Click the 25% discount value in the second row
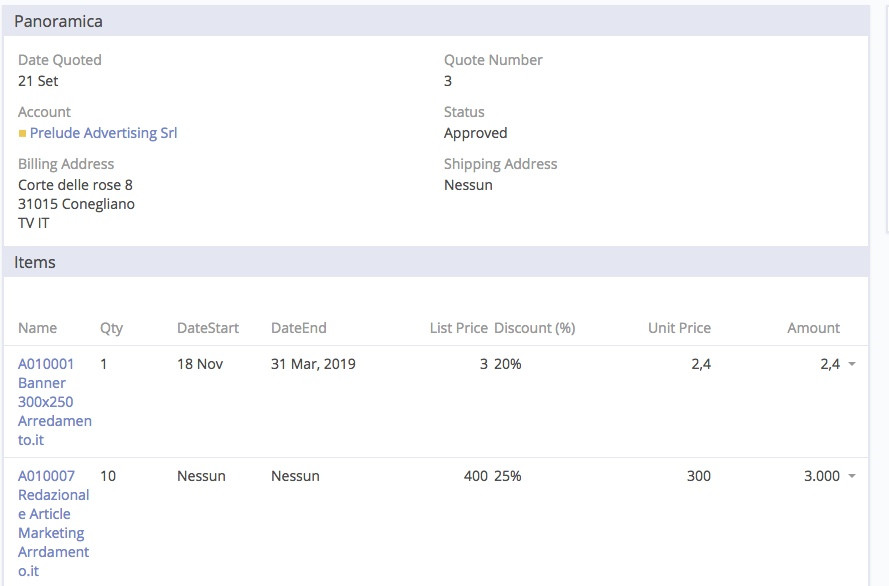Image resolution: width=889 pixels, height=586 pixels. point(507,476)
